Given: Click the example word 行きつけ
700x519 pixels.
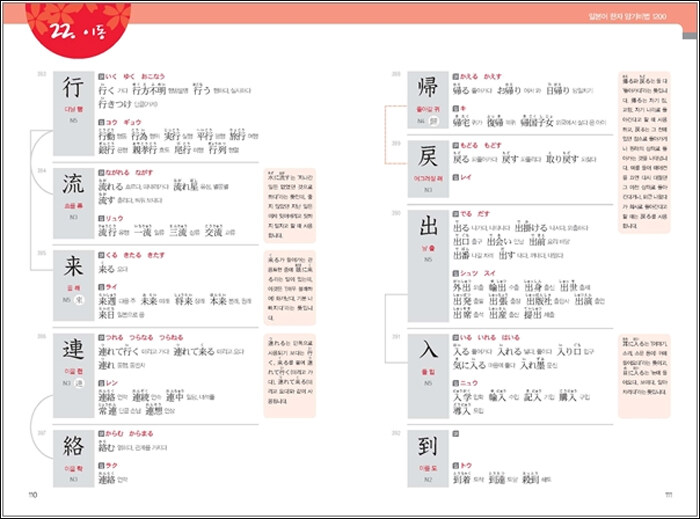Looking at the screenshot, I should click(x=115, y=104).
